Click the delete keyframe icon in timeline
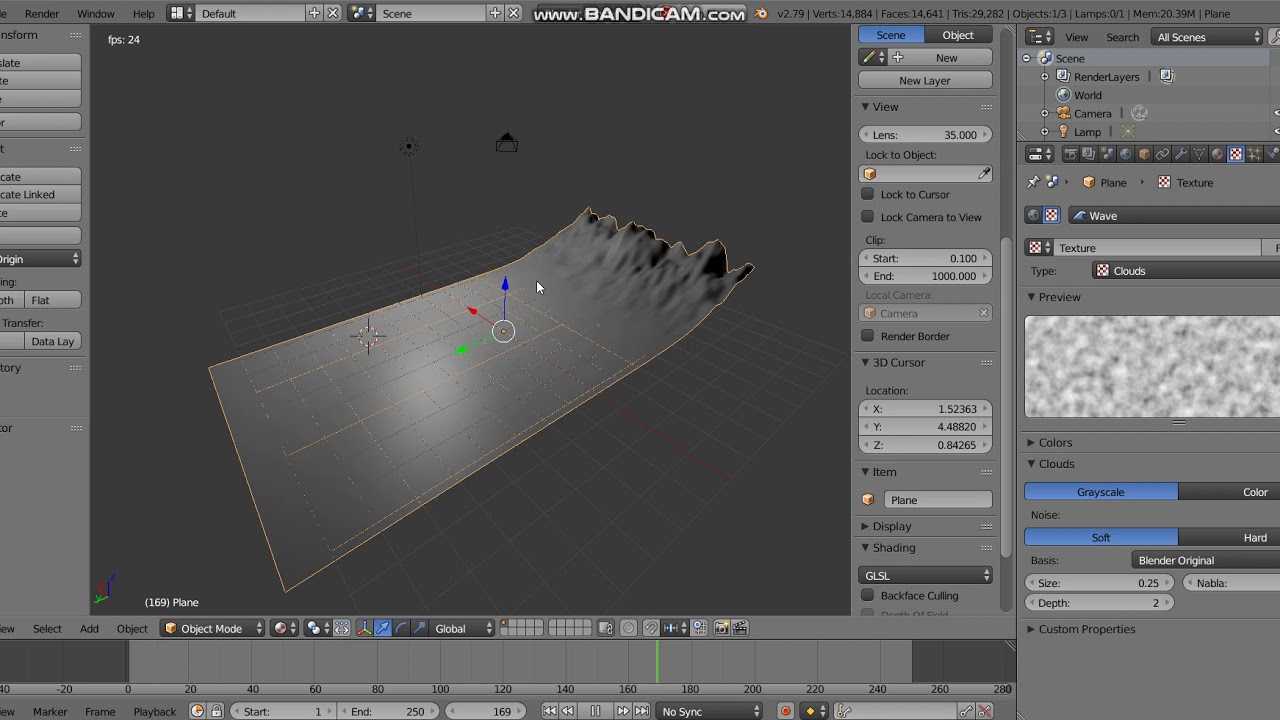1280x720 pixels. click(x=985, y=711)
